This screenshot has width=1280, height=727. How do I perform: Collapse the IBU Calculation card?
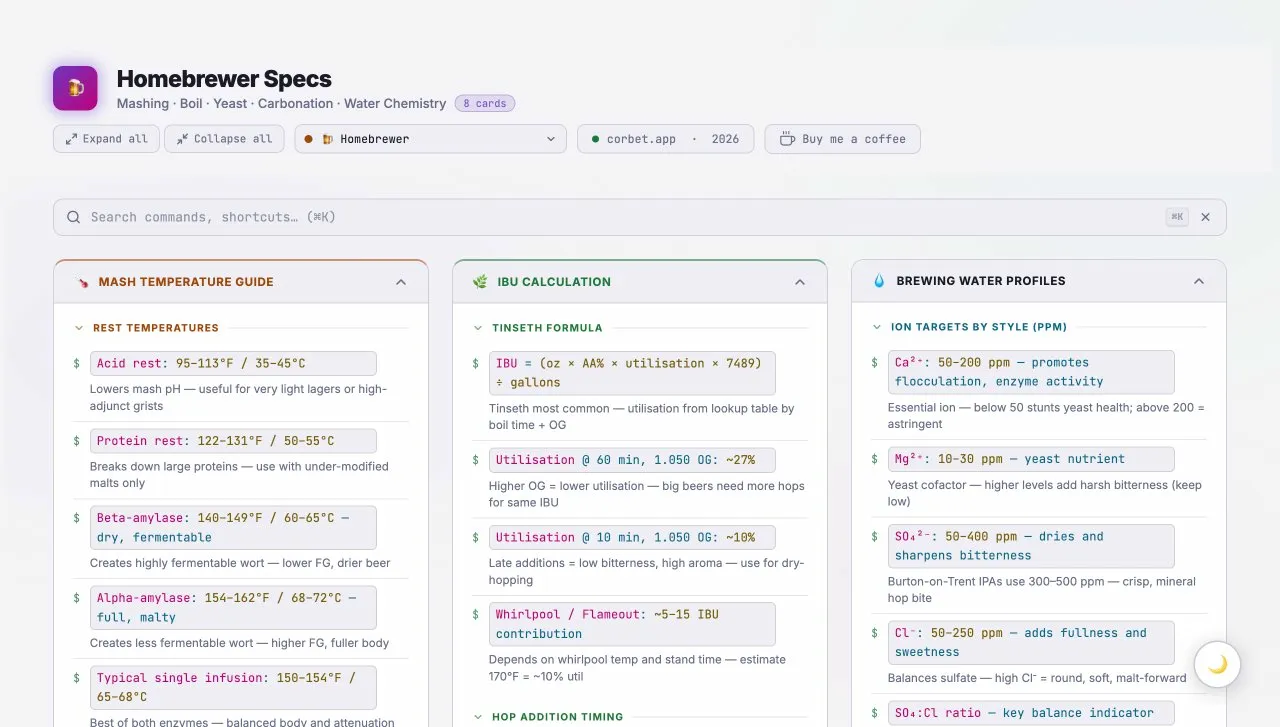800,282
